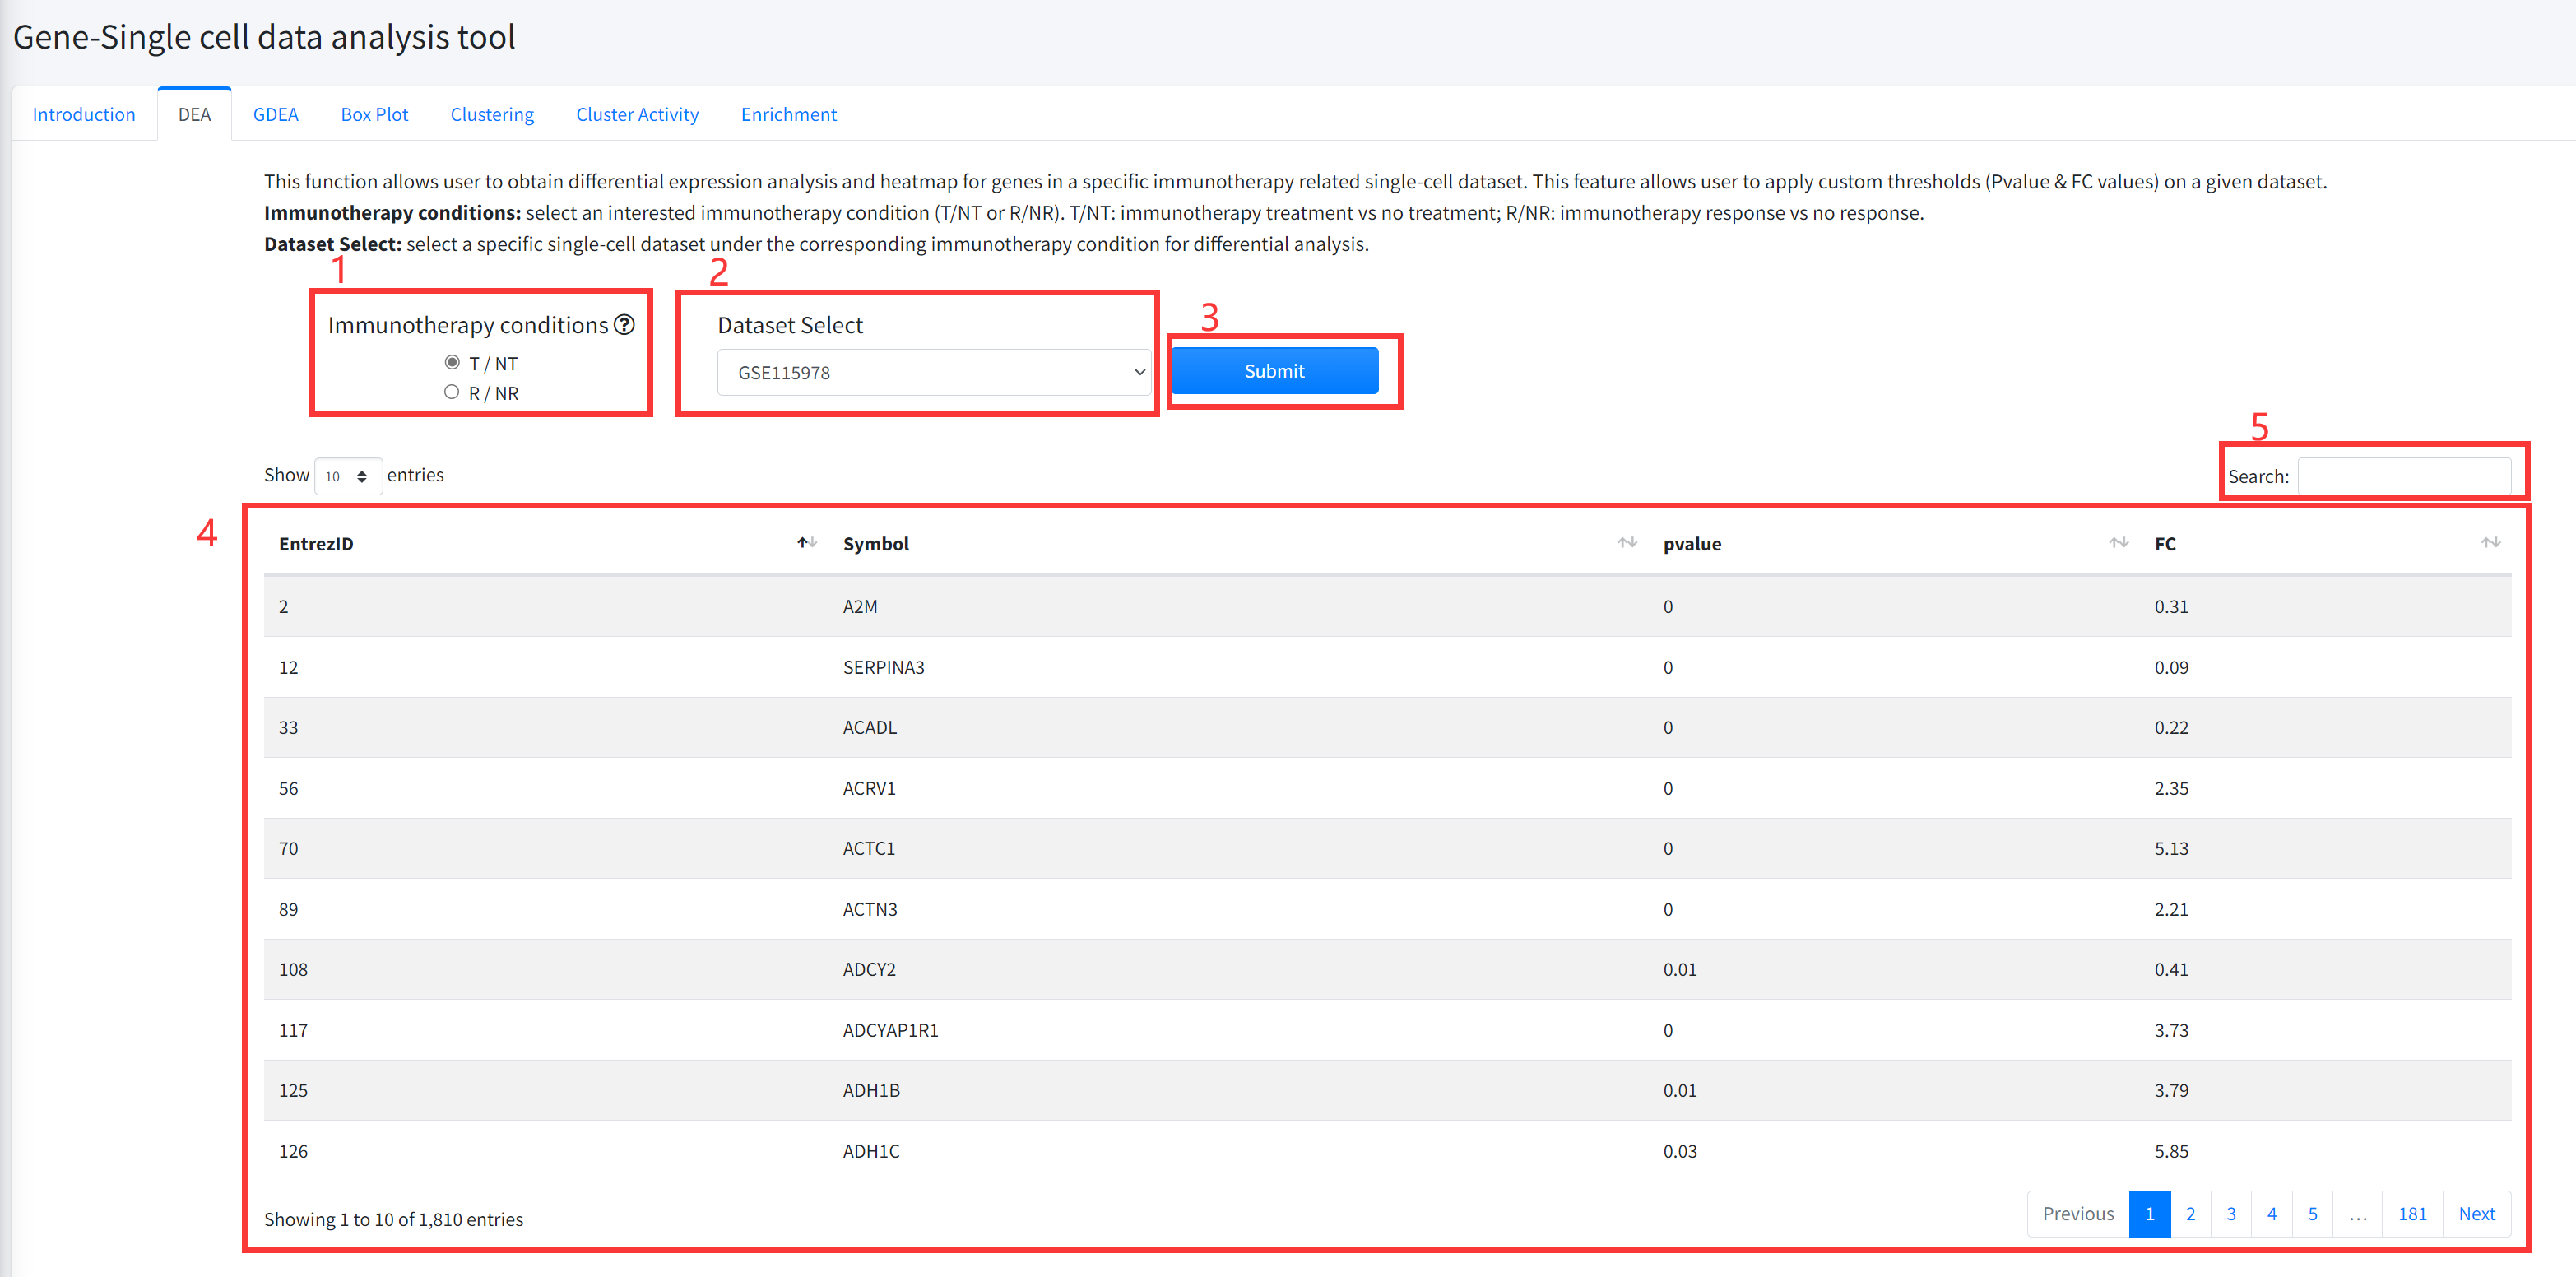Sort table by pvalue column arrows
The width and height of the screenshot is (2576, 1277).
click(x=2118, y=543)
